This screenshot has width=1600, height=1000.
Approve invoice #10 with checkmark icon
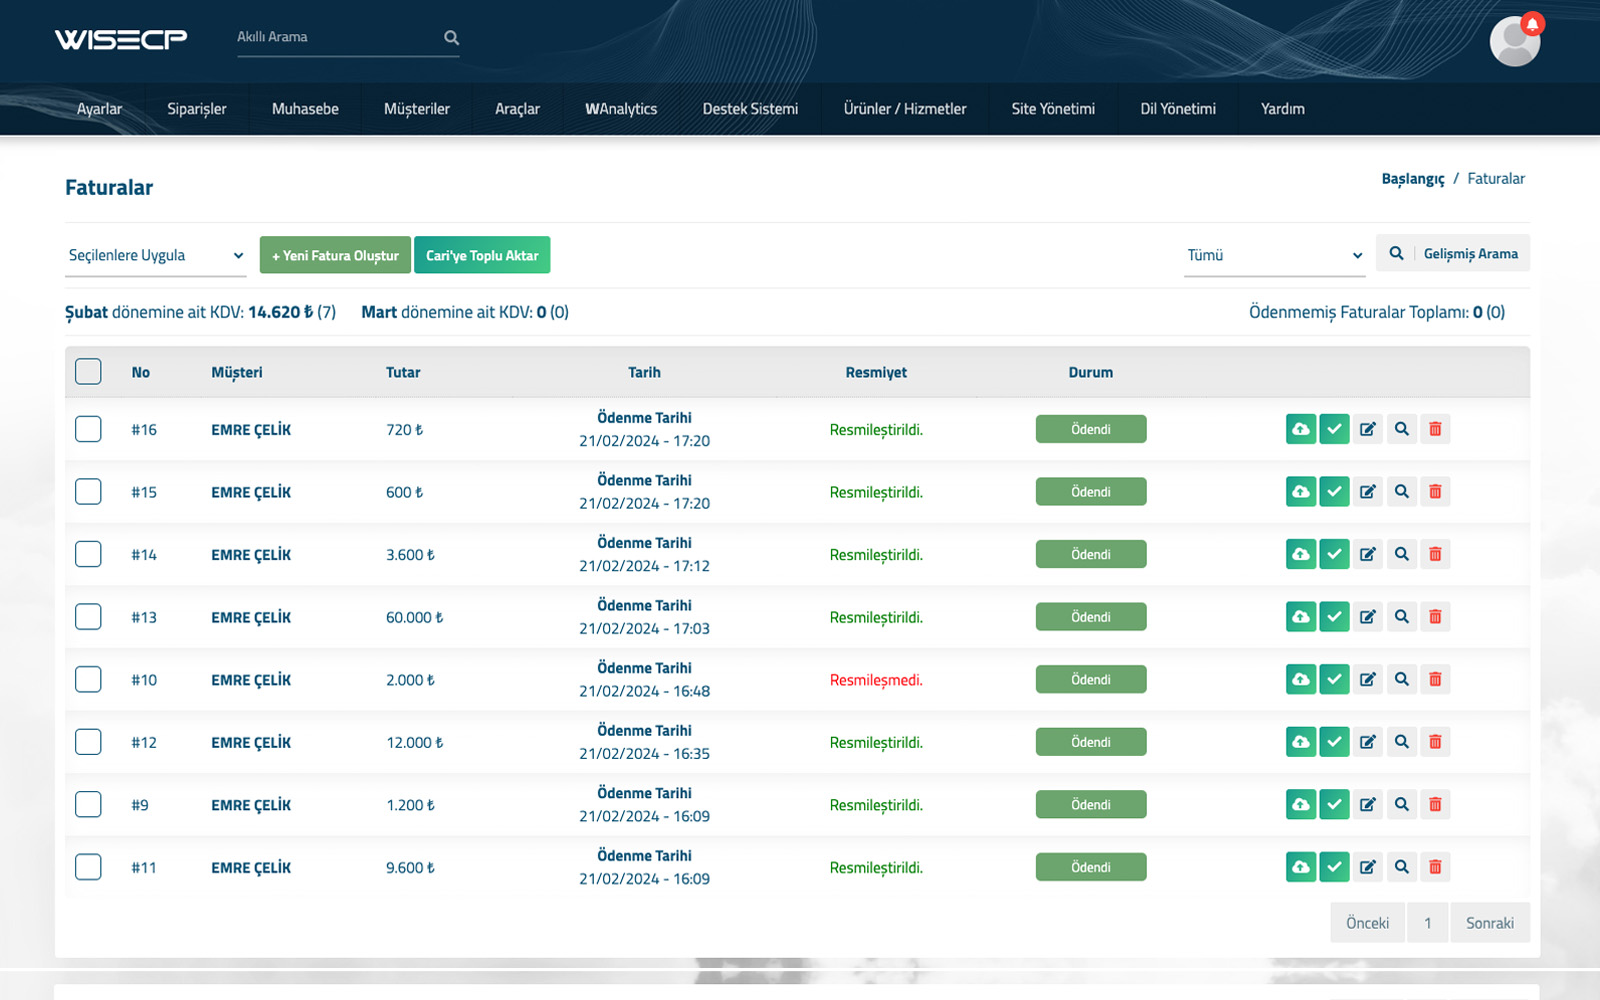tap(1334, 679)
